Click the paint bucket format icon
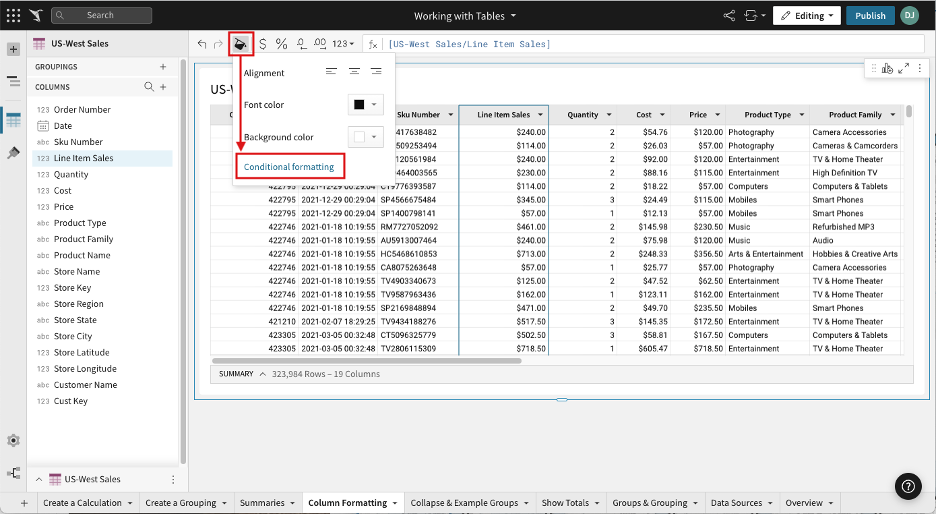 240,44
